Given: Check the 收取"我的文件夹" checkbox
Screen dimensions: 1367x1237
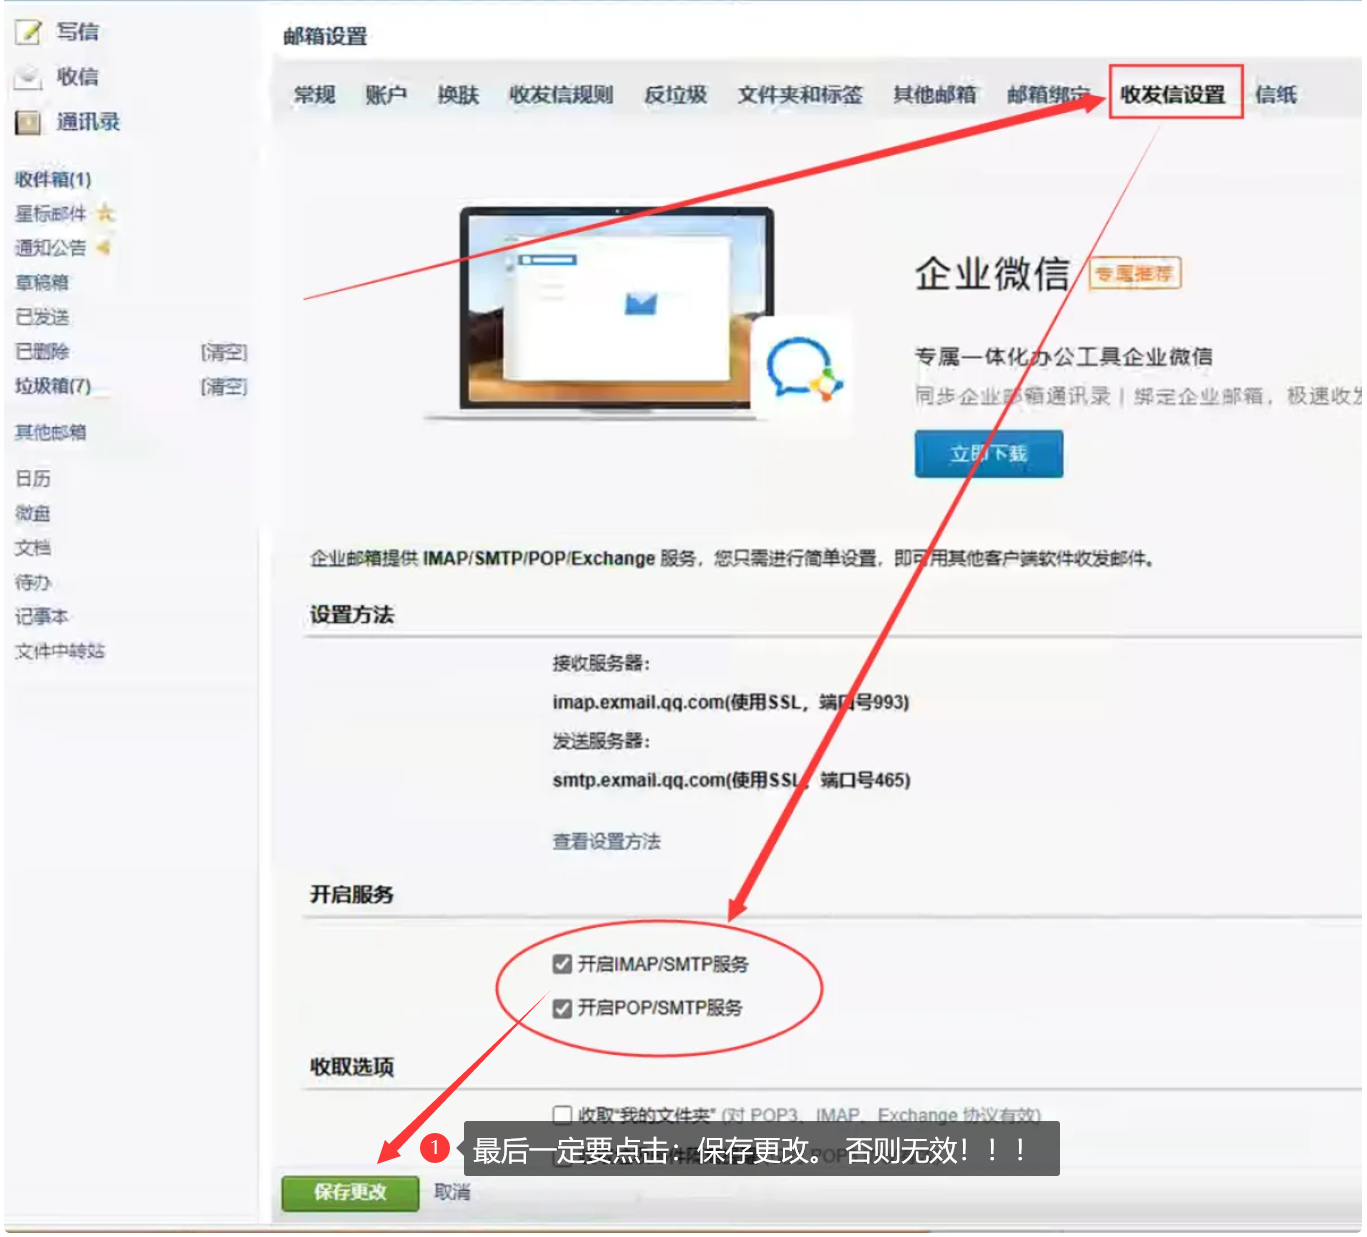Looking at the screenshot, I should [x=562, y=1114].
